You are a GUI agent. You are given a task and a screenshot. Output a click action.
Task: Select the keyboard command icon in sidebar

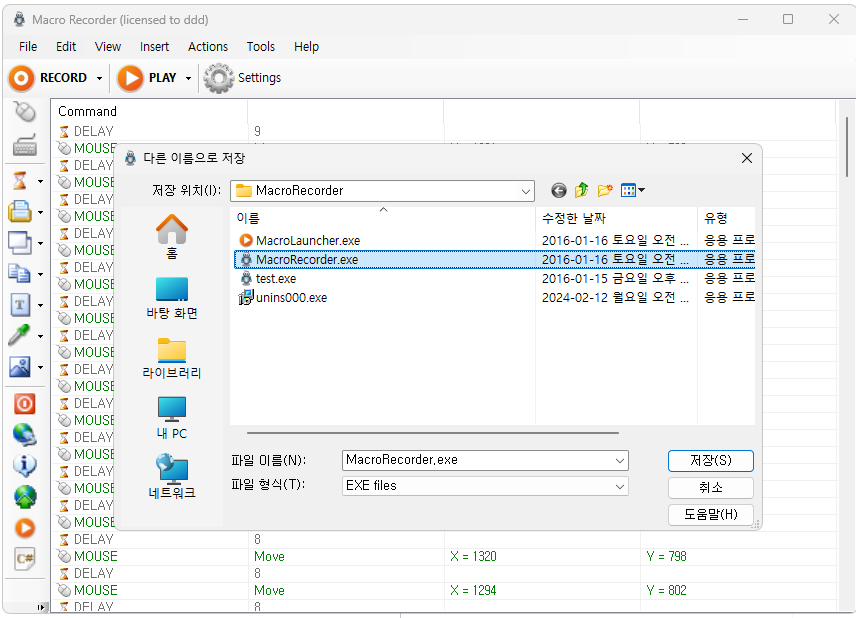tap(24, 146)
